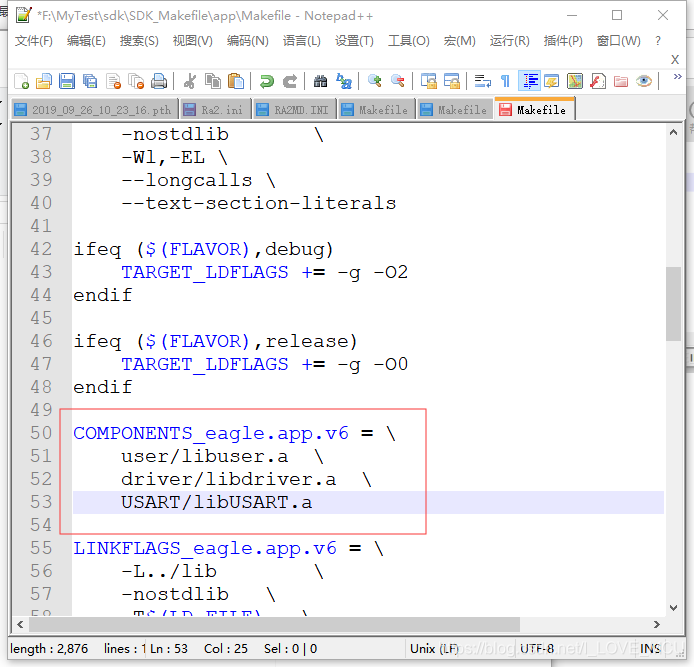Toggle show all characters pilcrow icon
The width and height of the screenshot is (694, 667).
[x=505, y=81]
